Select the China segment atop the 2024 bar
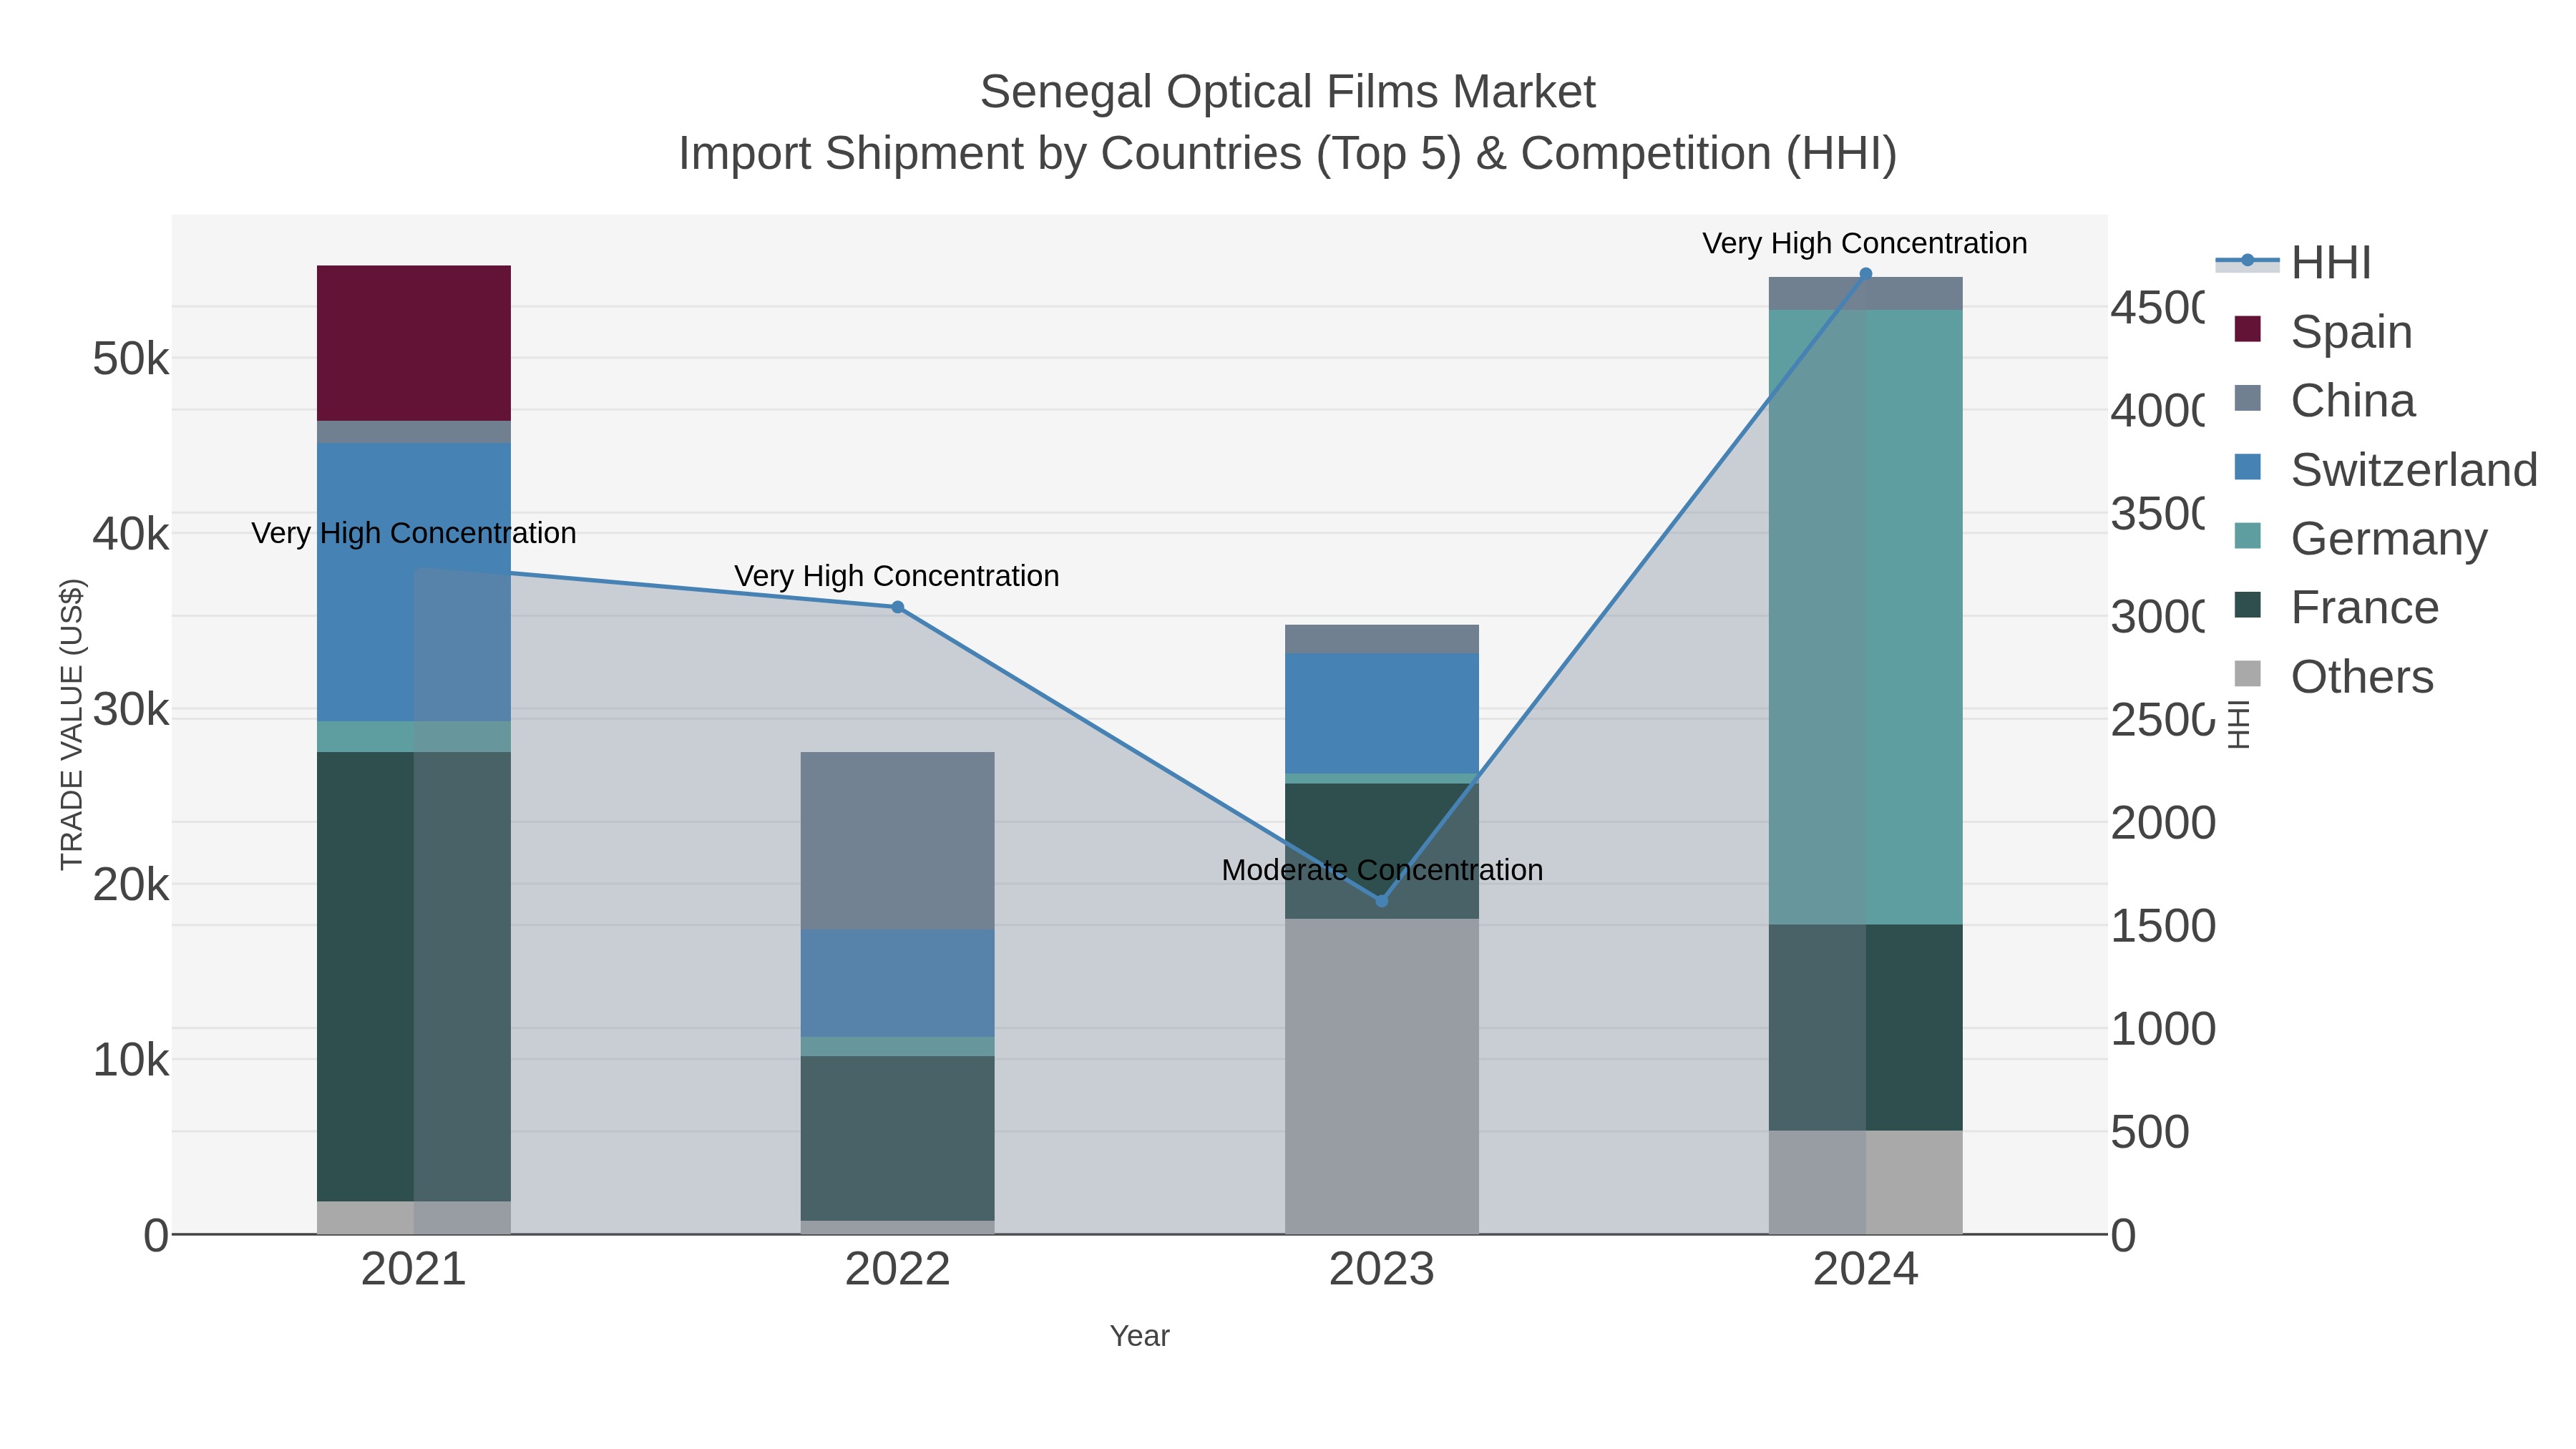 tap(1865, 293)
